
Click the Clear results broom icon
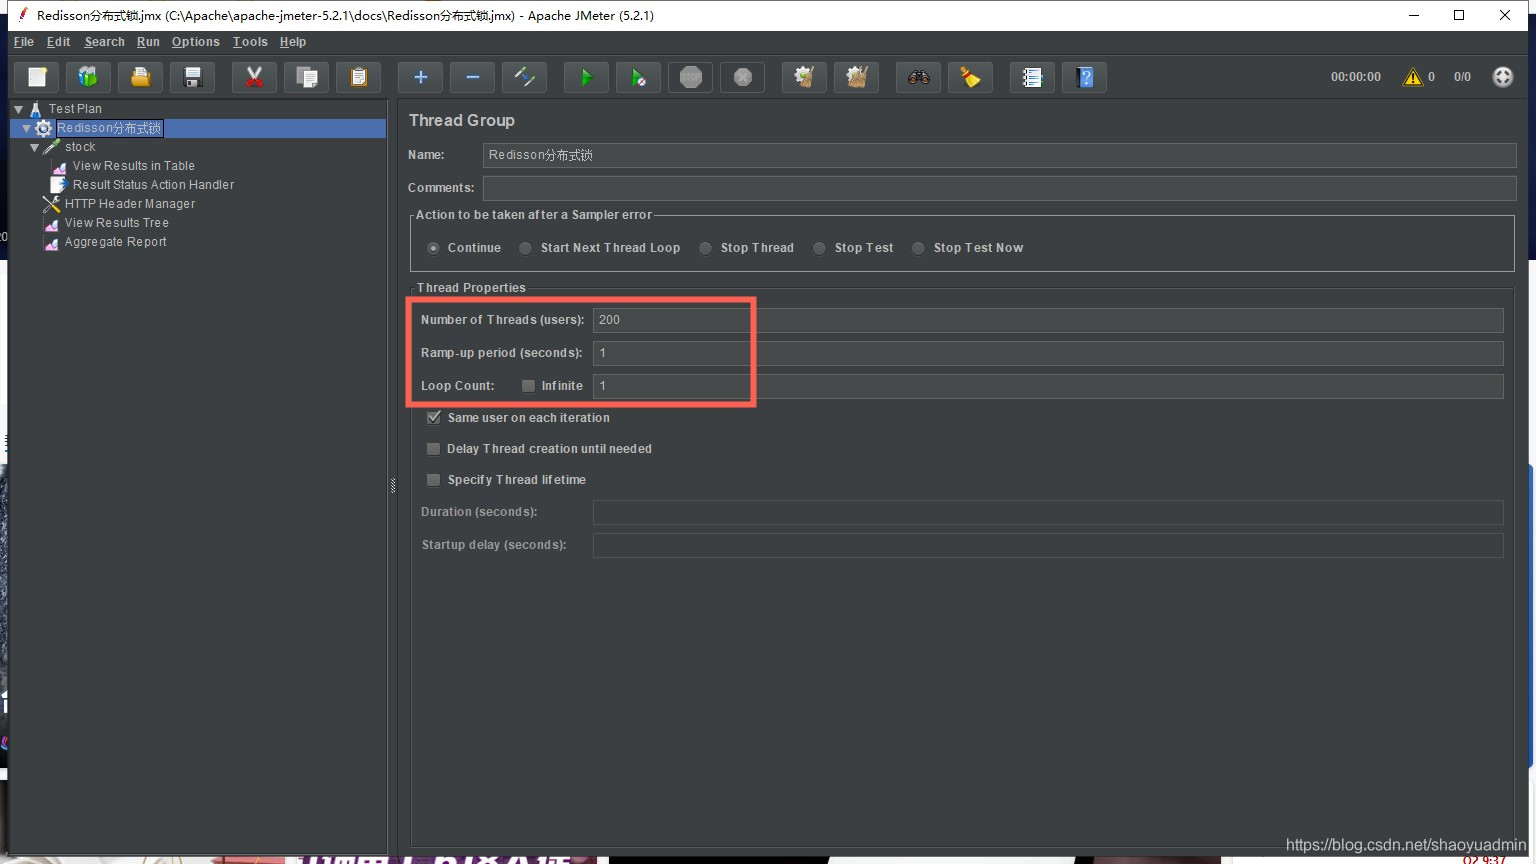pyautogui.click(x=804, y=77)
